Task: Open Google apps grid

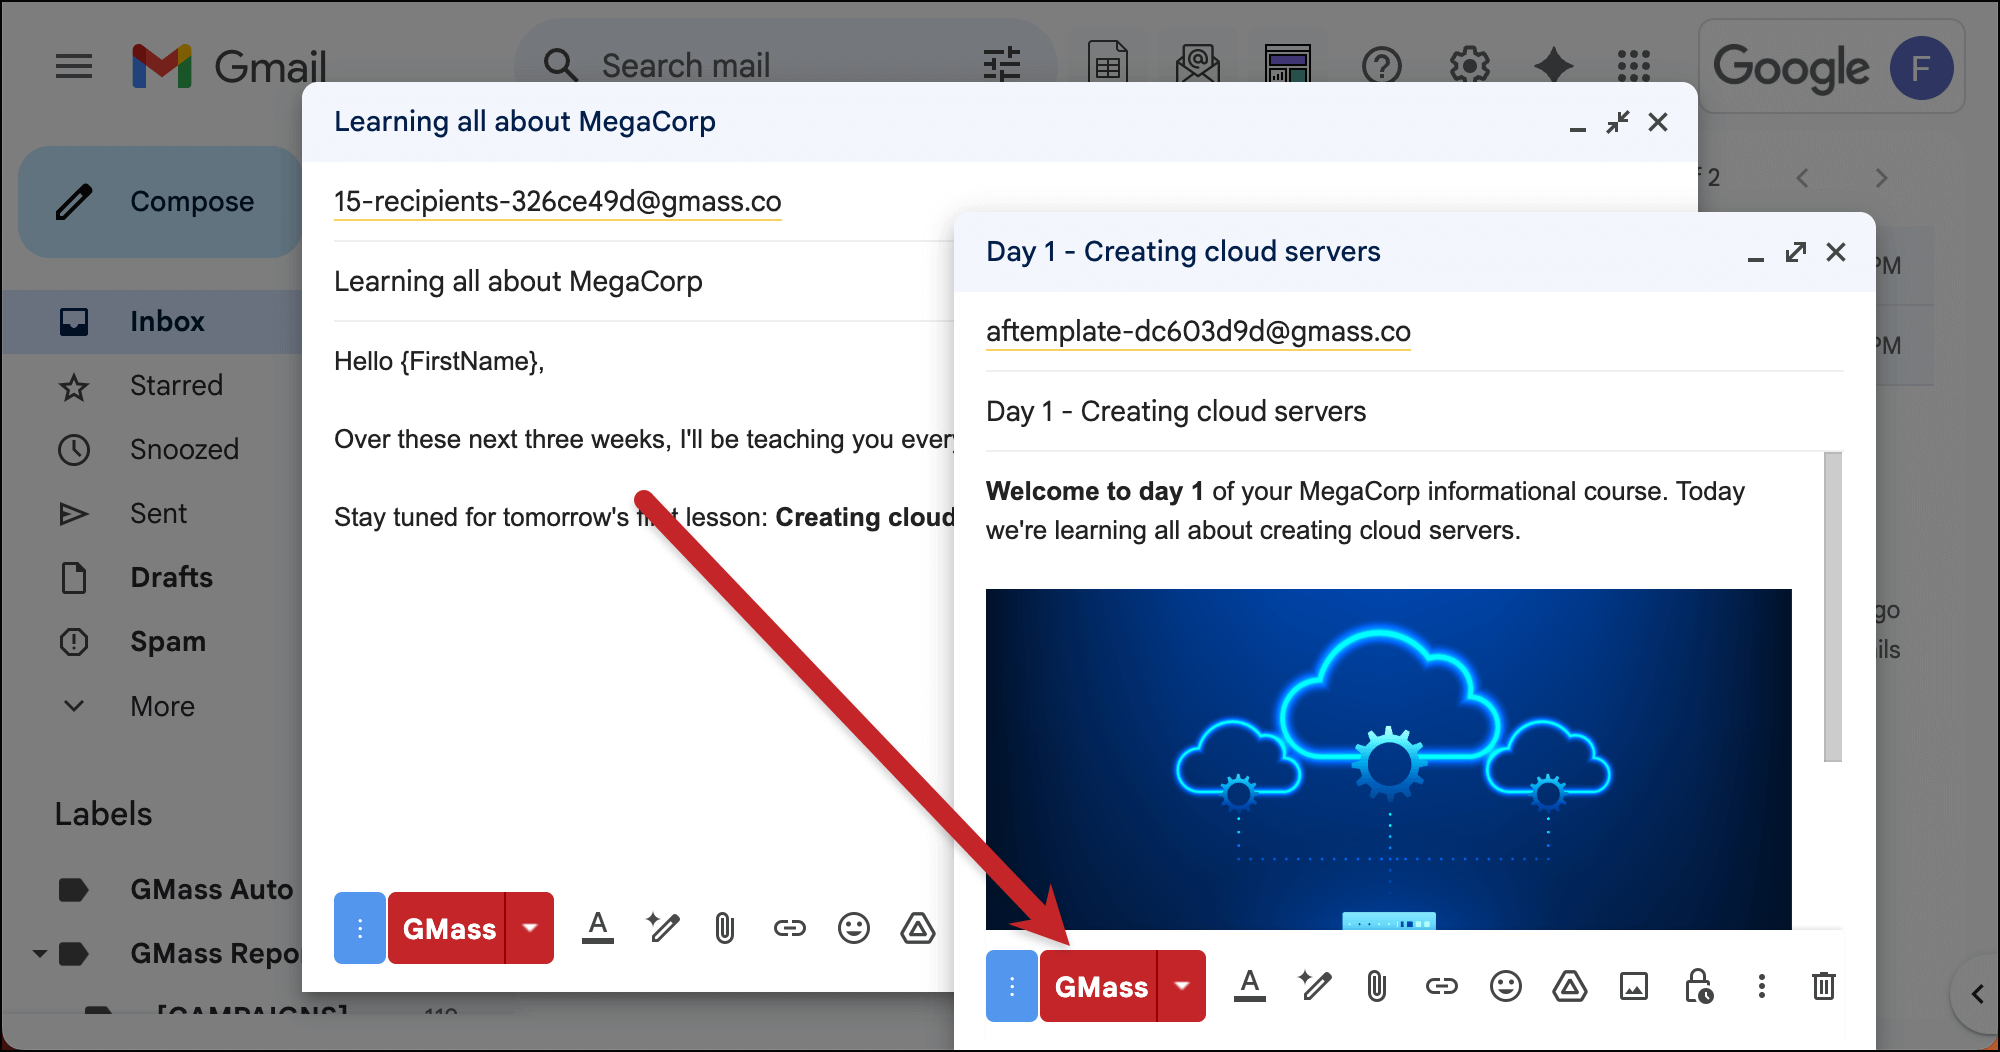Action: pyautogui.click(x=1633, y=66)
